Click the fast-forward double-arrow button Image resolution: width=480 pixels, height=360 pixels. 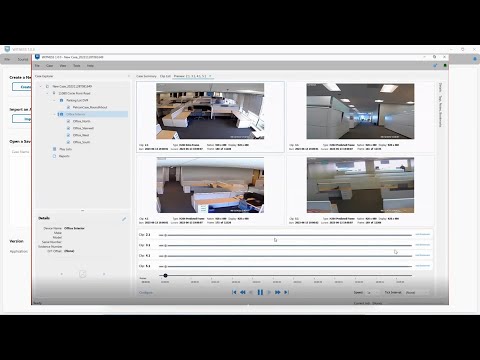(x=277, y=292)
